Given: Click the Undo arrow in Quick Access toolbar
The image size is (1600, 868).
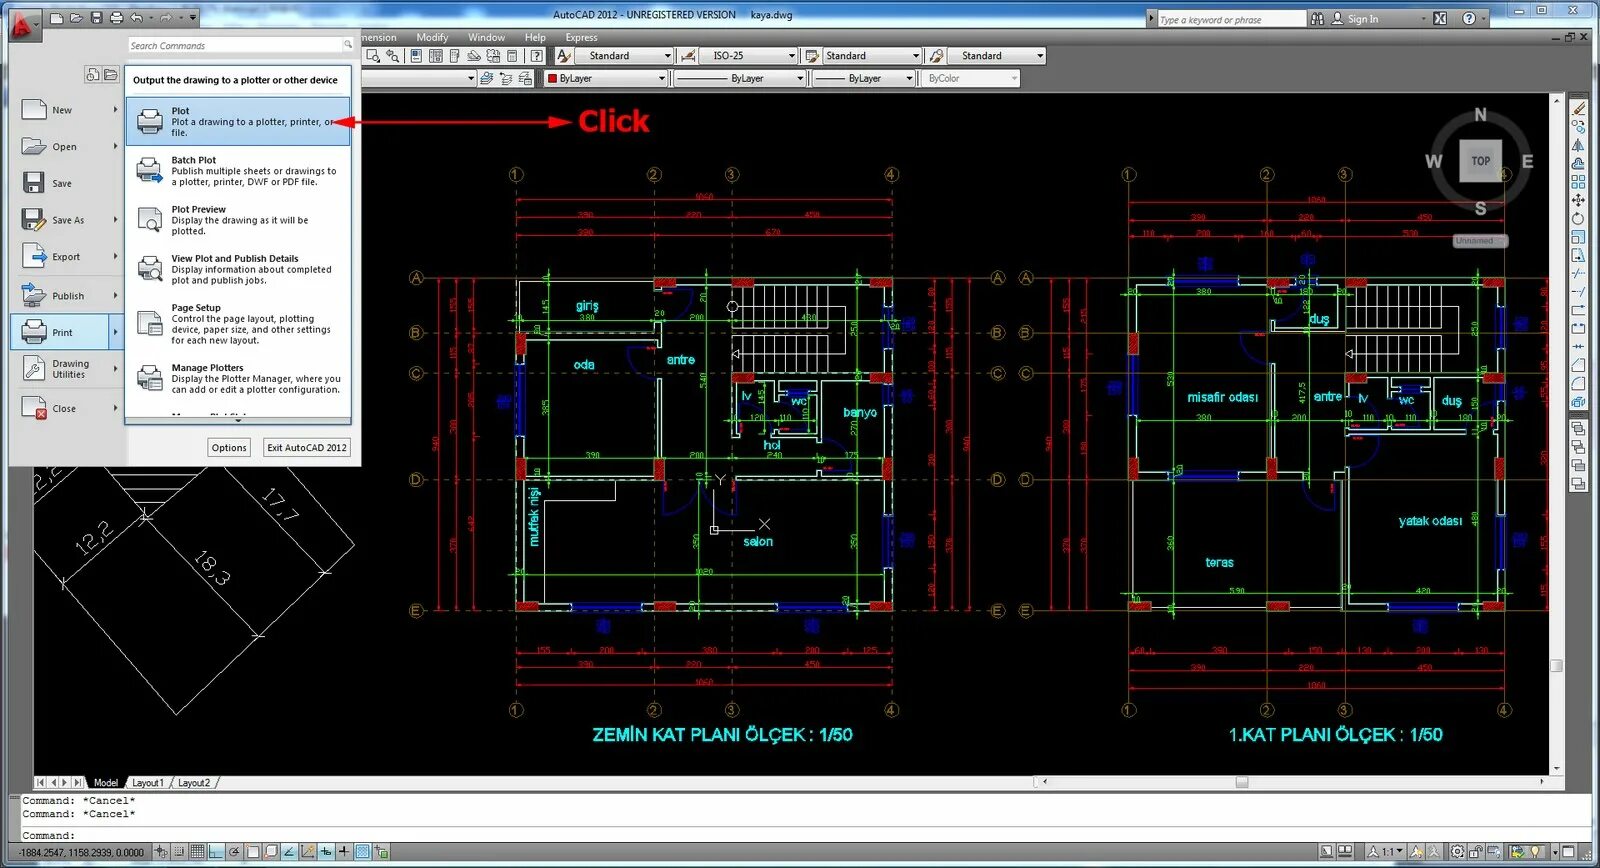Looking at the screenshot, I should pos(137,18).
